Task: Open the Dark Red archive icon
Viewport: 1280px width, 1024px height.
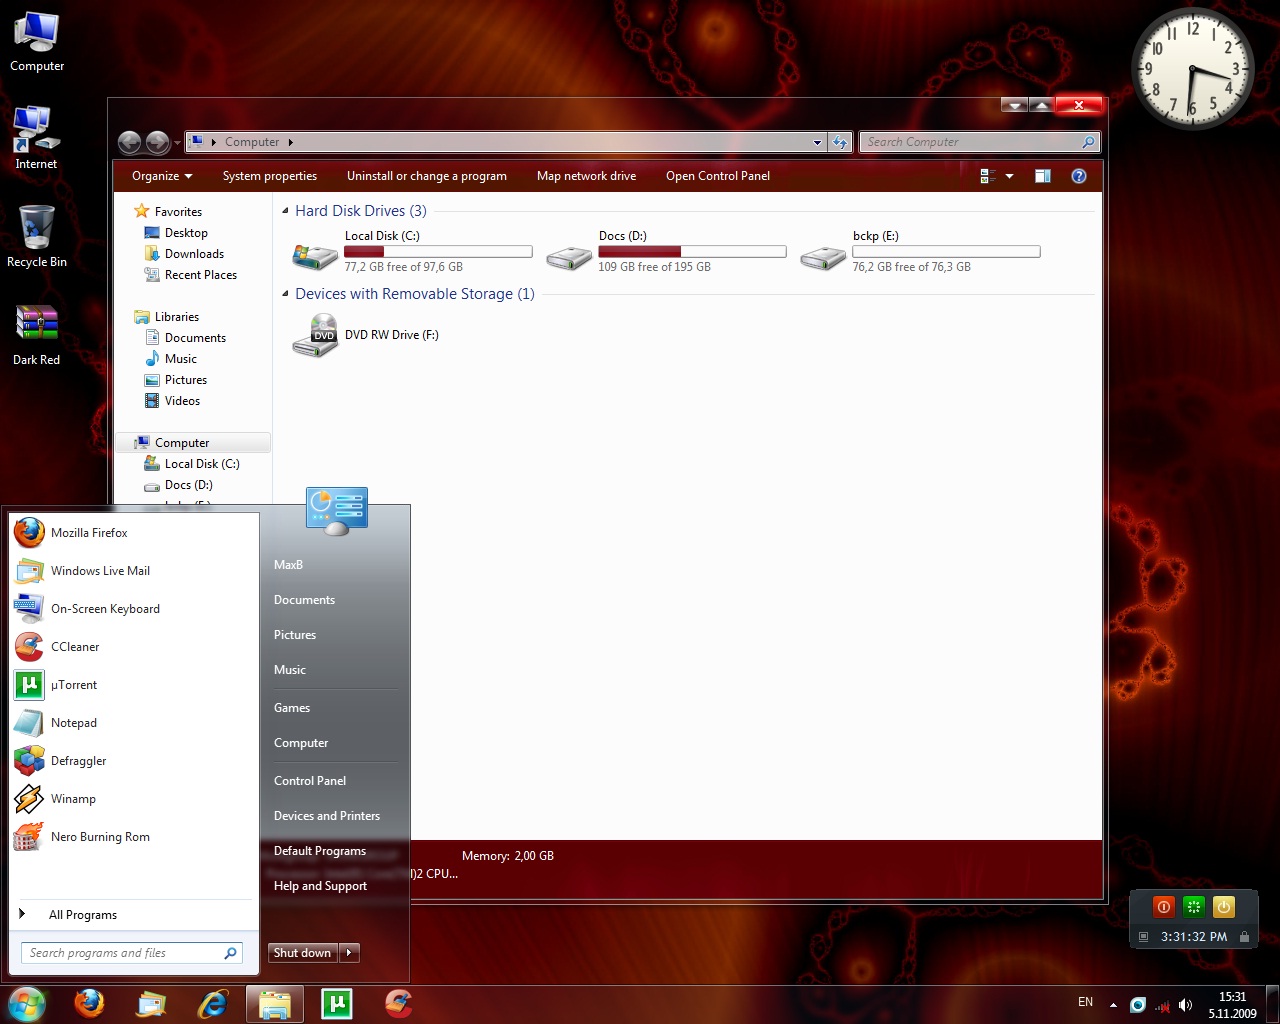Action: (37, 334)
